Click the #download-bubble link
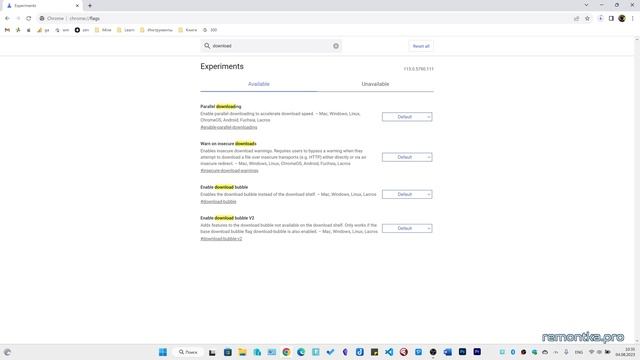 coord(218,202)
